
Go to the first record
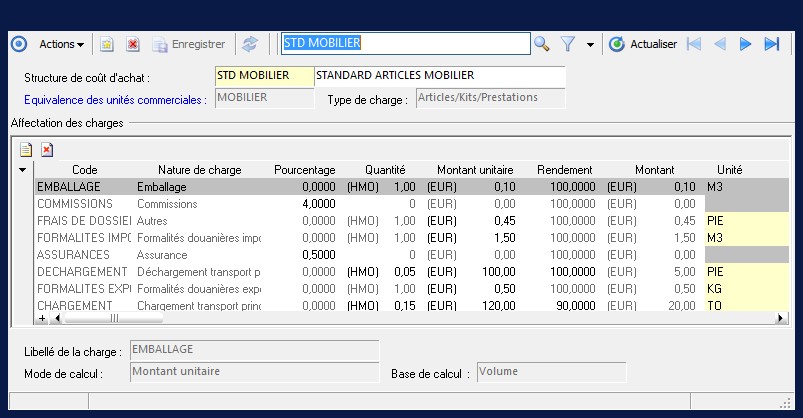tap(693, 44)
